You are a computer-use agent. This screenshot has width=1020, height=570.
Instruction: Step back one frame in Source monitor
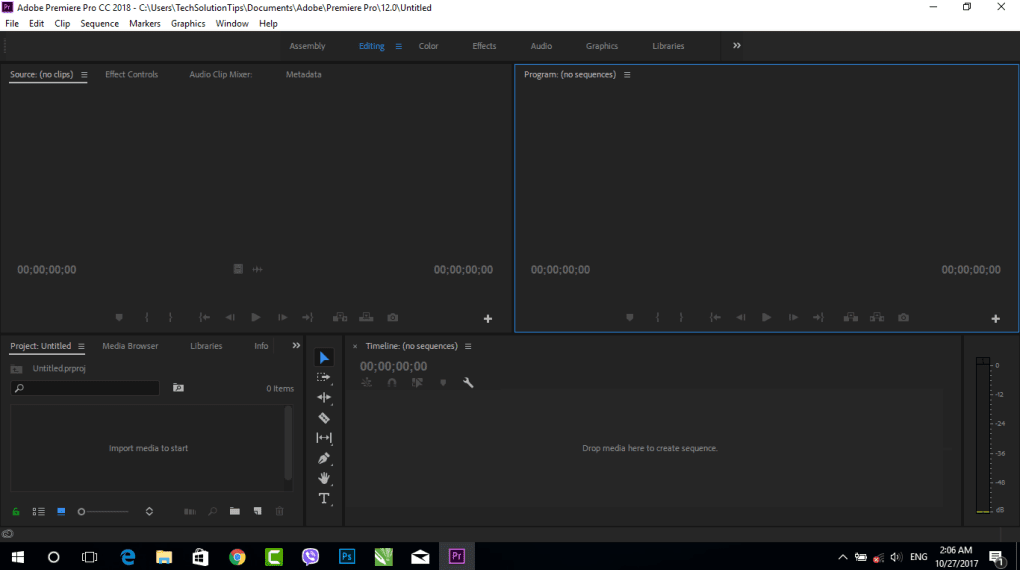point(230,318)
